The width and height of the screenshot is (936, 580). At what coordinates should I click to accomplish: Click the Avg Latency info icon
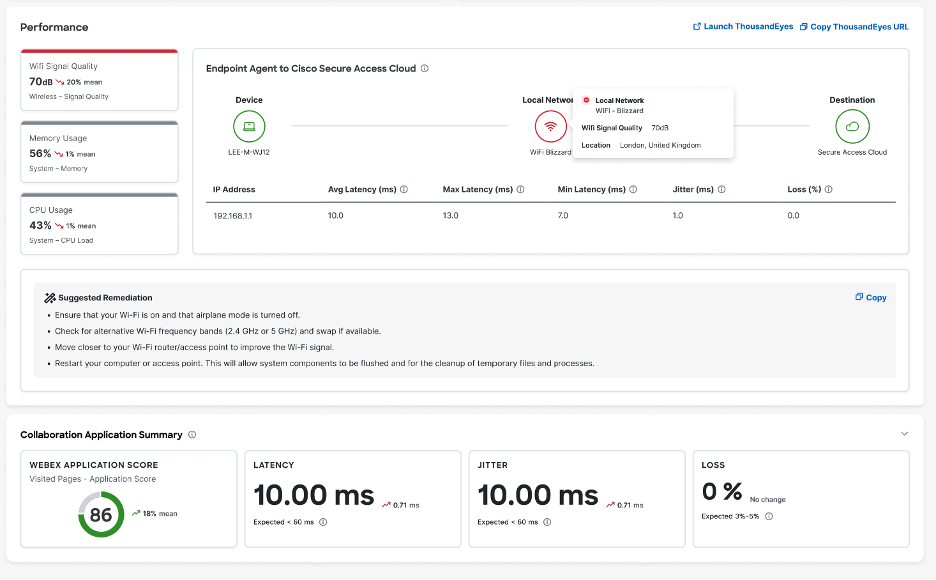[x=404, y=189]
